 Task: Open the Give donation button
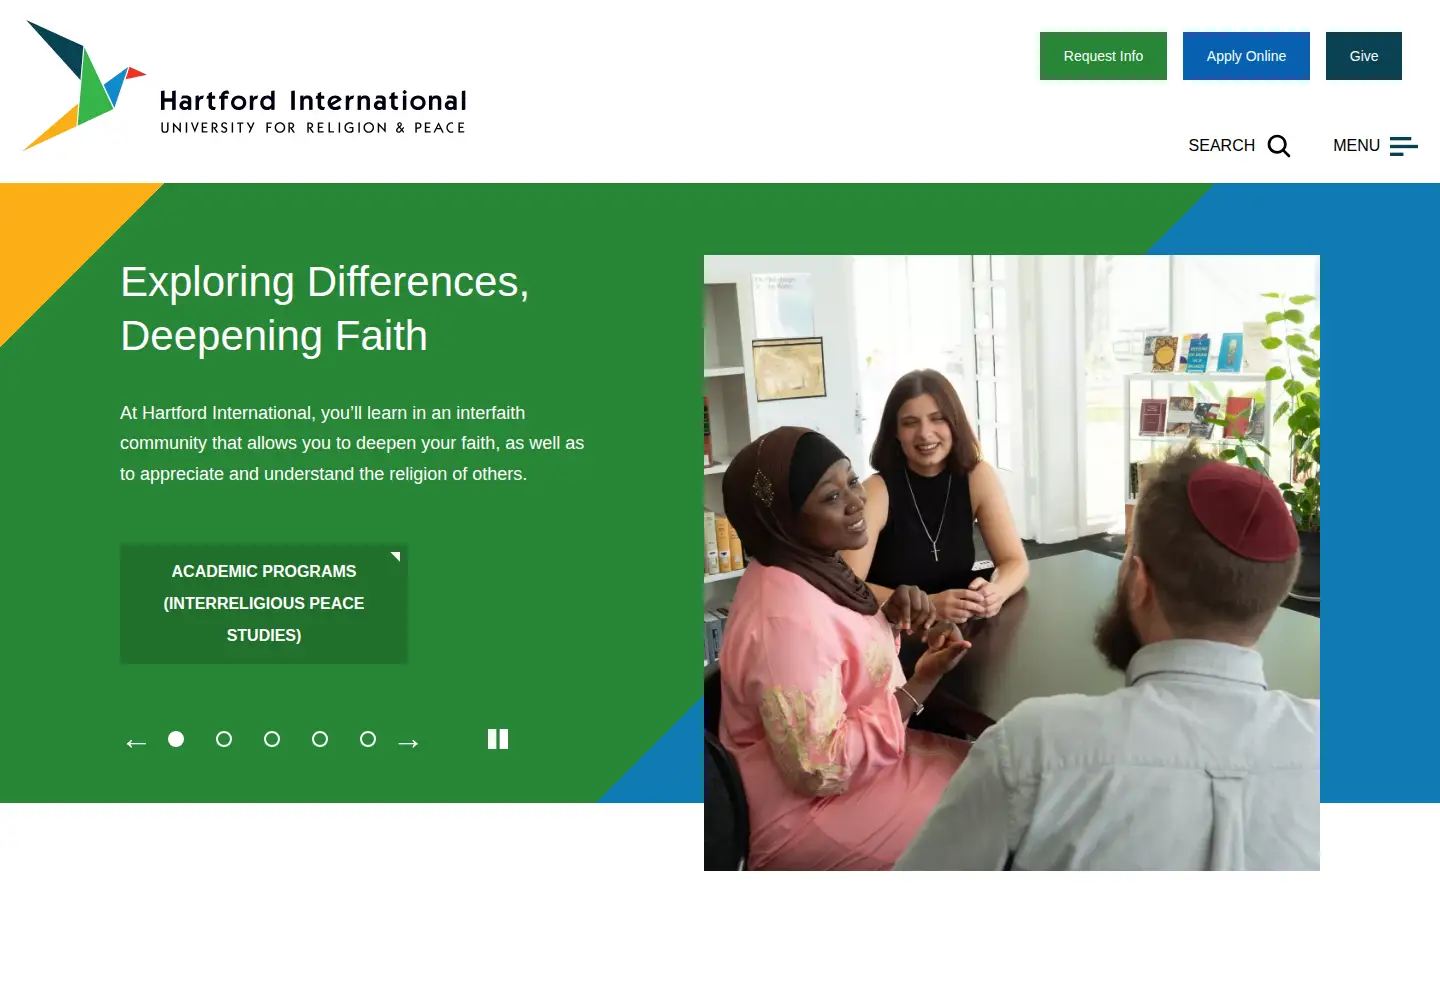[x=1364, y=56]
